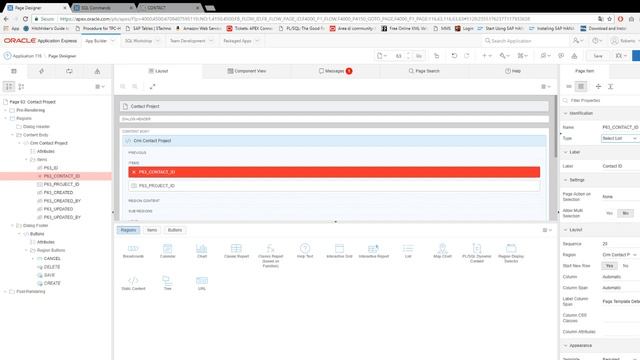This screenshot has height=360, width=640.
Task: Collapse the Layout property group
Action: tap(566, 230)
